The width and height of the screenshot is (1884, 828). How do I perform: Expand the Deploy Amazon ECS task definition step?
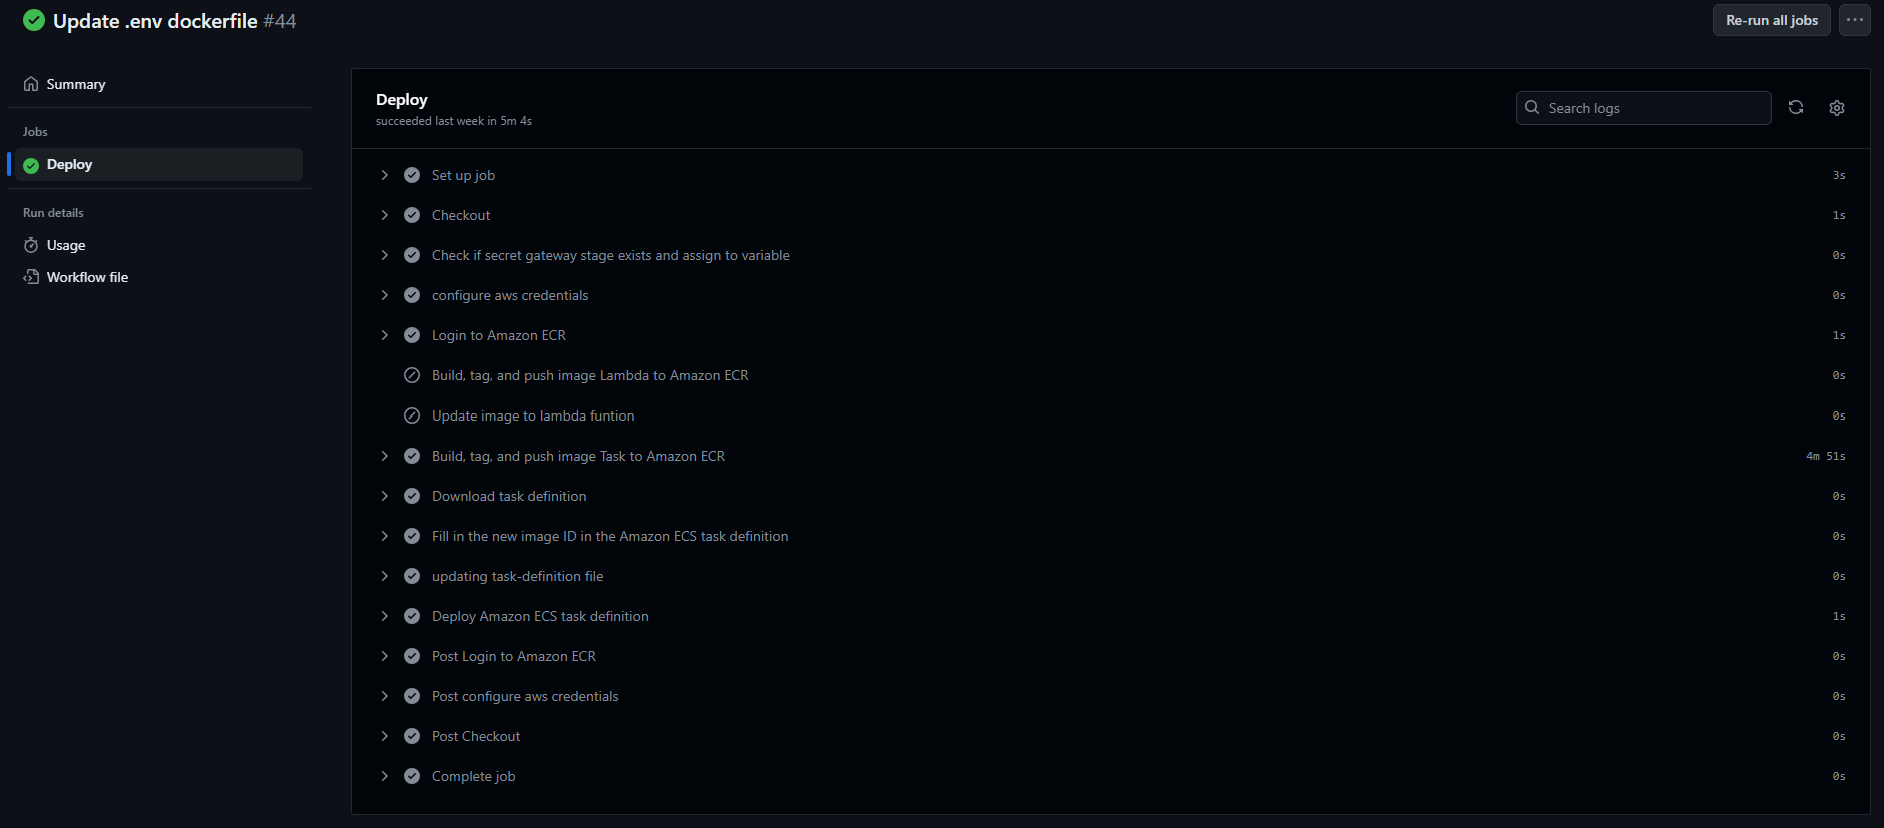[x=385, y=616]
